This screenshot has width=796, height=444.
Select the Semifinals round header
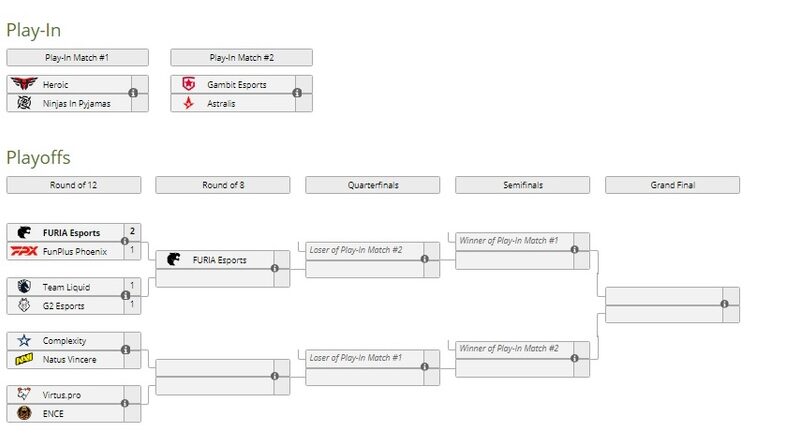[522, 185]
